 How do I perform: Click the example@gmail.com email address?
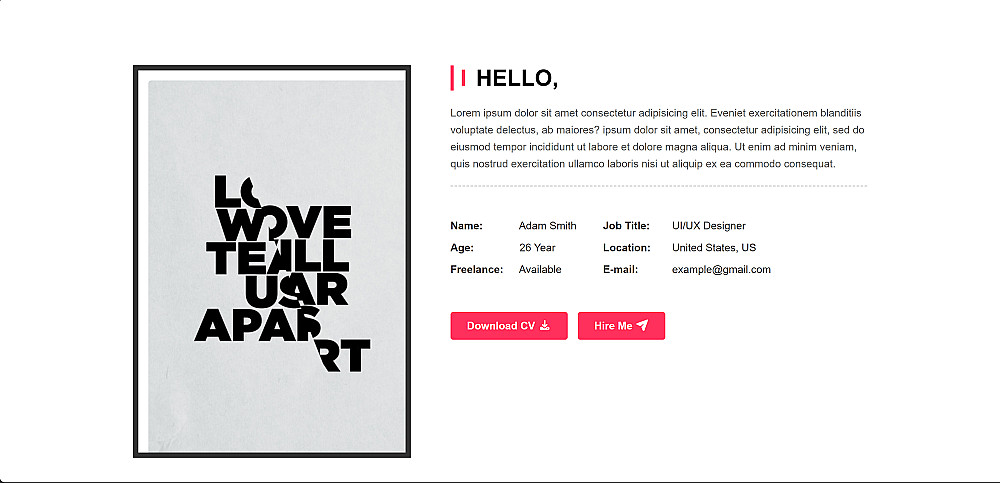click(721, 269)
